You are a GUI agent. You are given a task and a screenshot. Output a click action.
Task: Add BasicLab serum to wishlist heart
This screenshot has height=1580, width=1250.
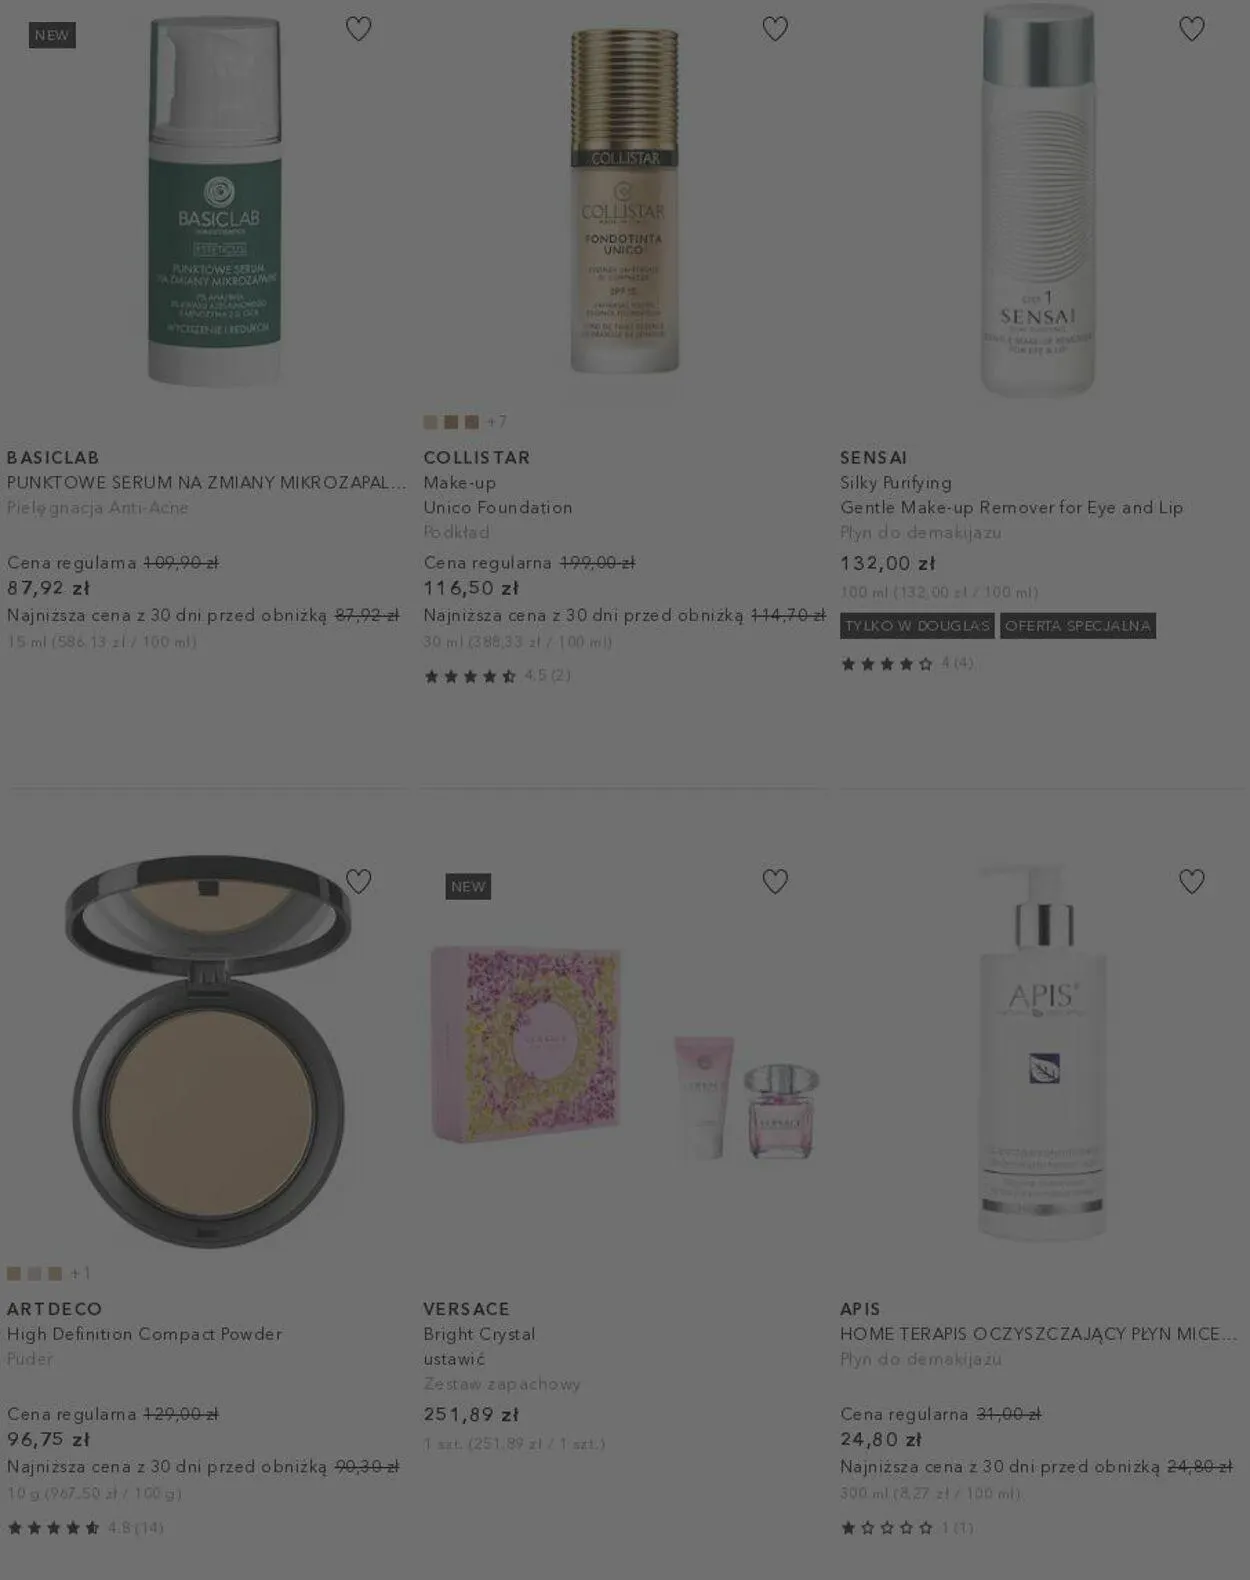coord(358,29)
